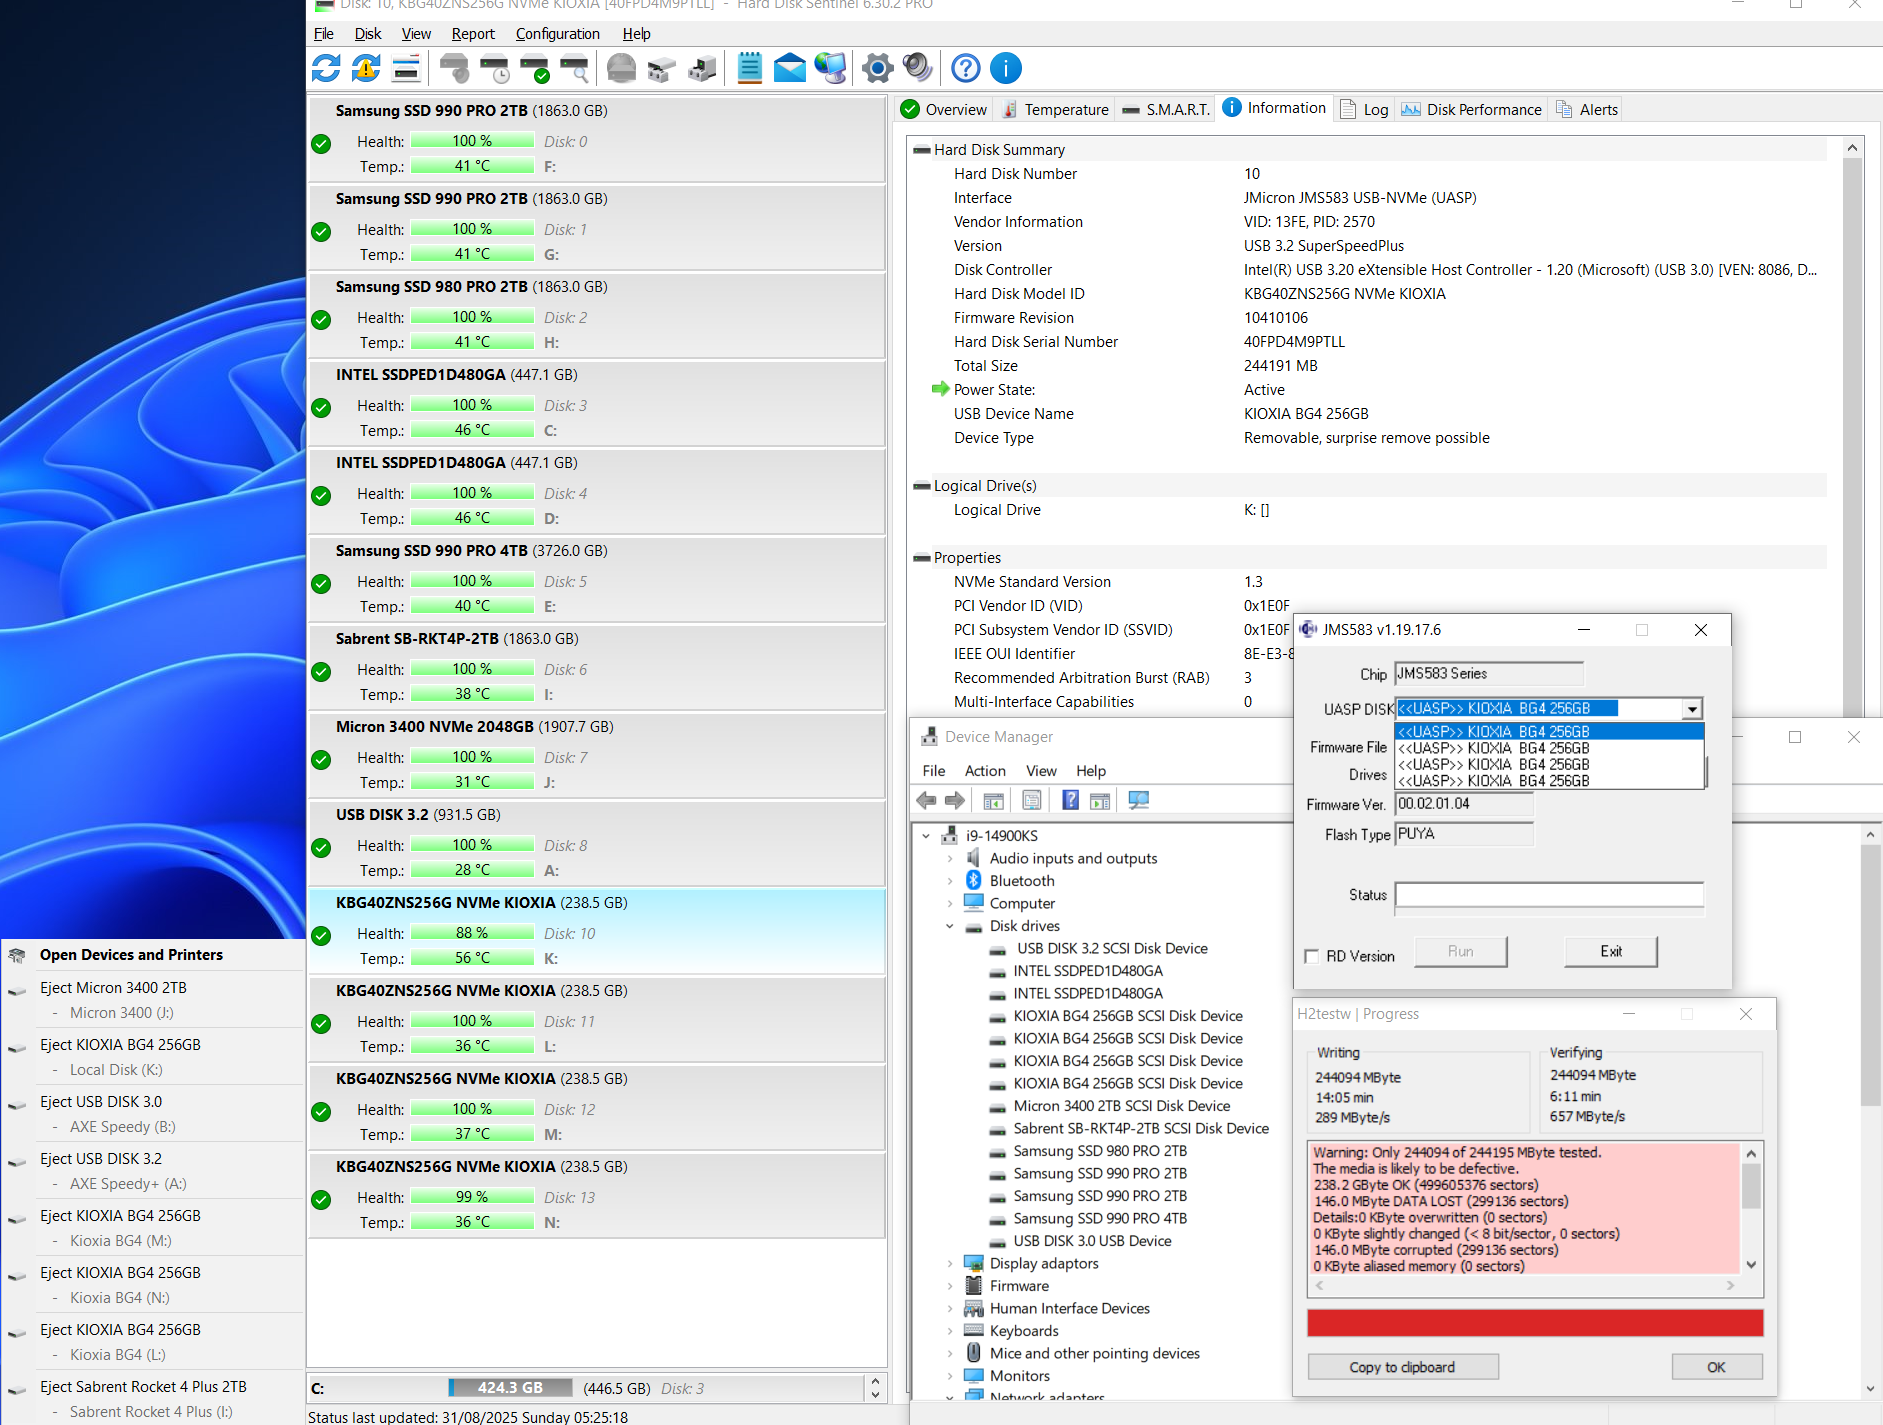The width and height of the screenshot is (1883, 1425).
Task: Open preferences with the gear icon
Action: [877, 68]
